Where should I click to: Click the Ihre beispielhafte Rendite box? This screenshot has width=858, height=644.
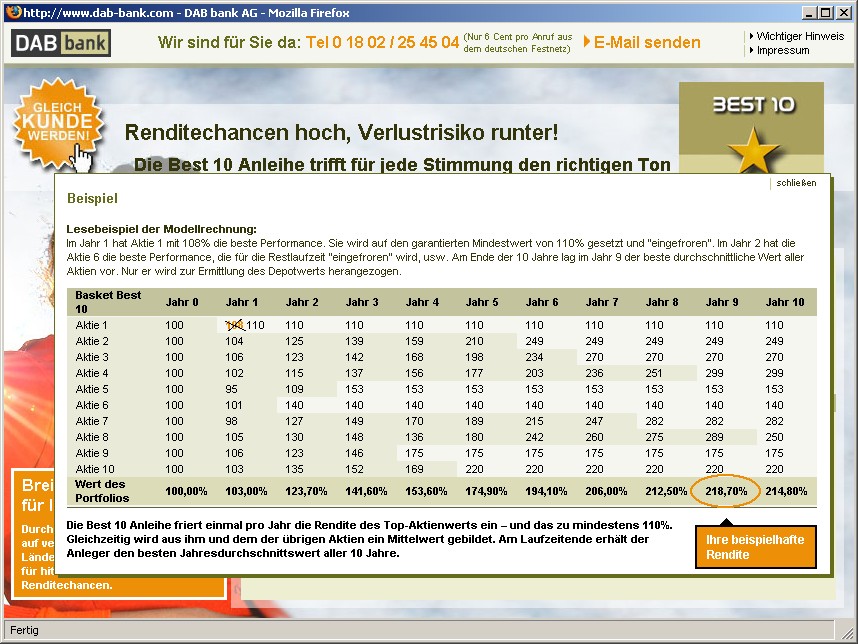pos(756,547)
